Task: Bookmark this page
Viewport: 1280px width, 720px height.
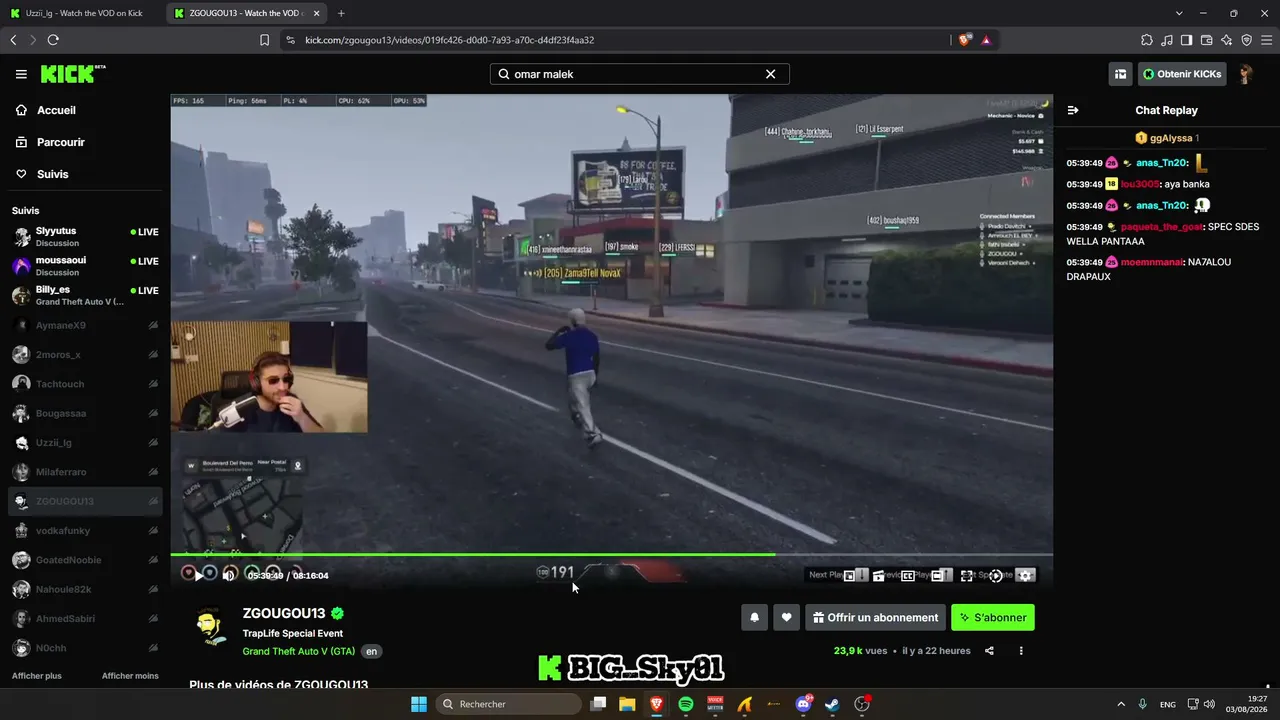Action: [264, 40]
